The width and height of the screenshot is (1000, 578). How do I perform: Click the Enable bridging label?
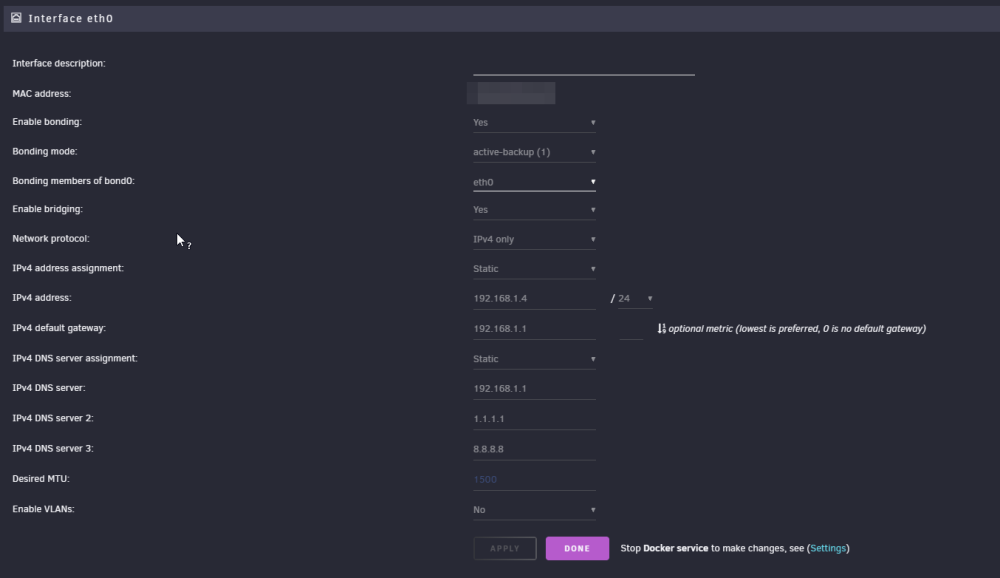point(48,209)
